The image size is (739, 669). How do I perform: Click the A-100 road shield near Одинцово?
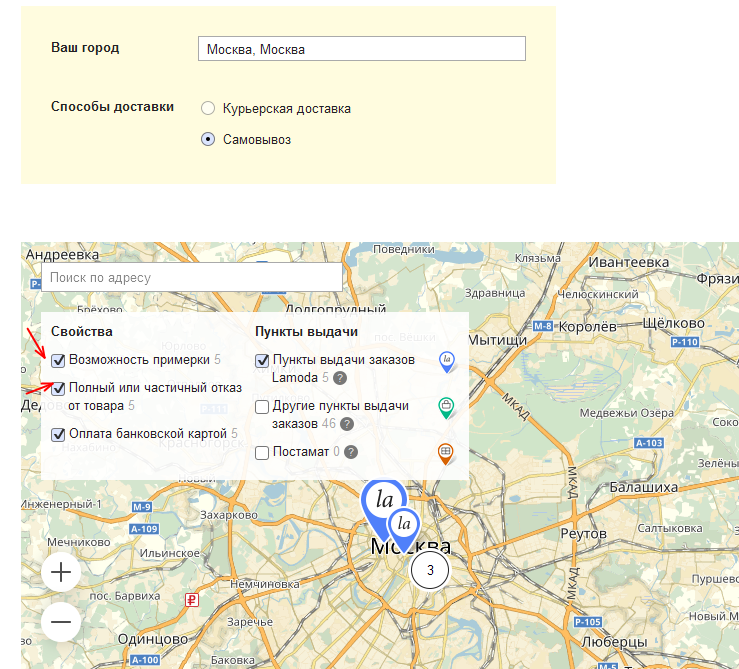point(145,660)
